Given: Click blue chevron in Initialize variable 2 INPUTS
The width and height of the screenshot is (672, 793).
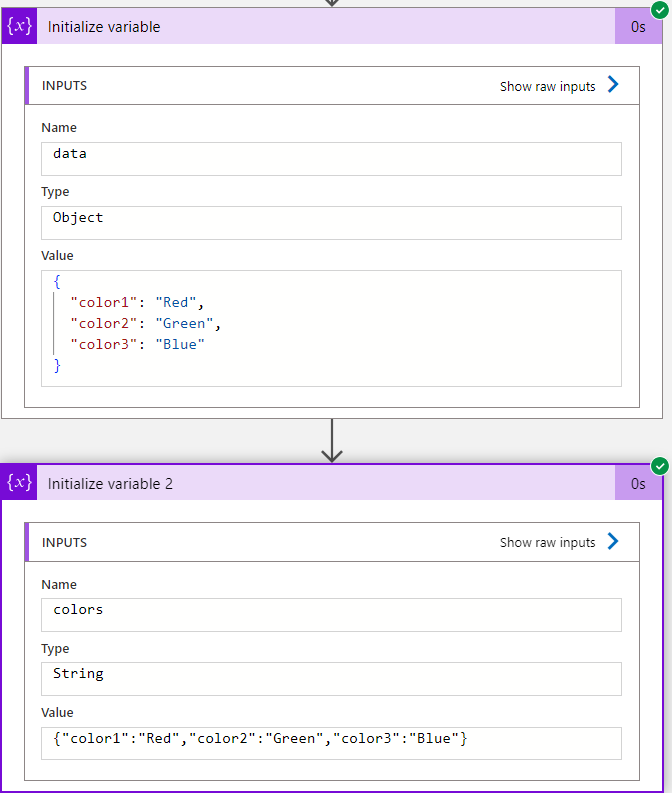Looking at the screenshot, I should (613, 542).
